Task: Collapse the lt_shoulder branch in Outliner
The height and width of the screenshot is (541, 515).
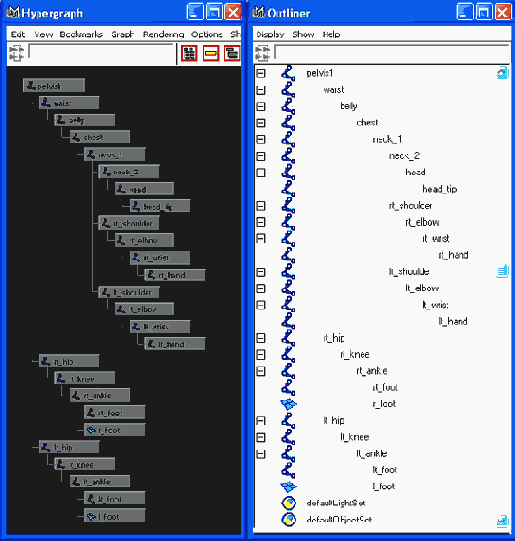Action: click(261, 272)
